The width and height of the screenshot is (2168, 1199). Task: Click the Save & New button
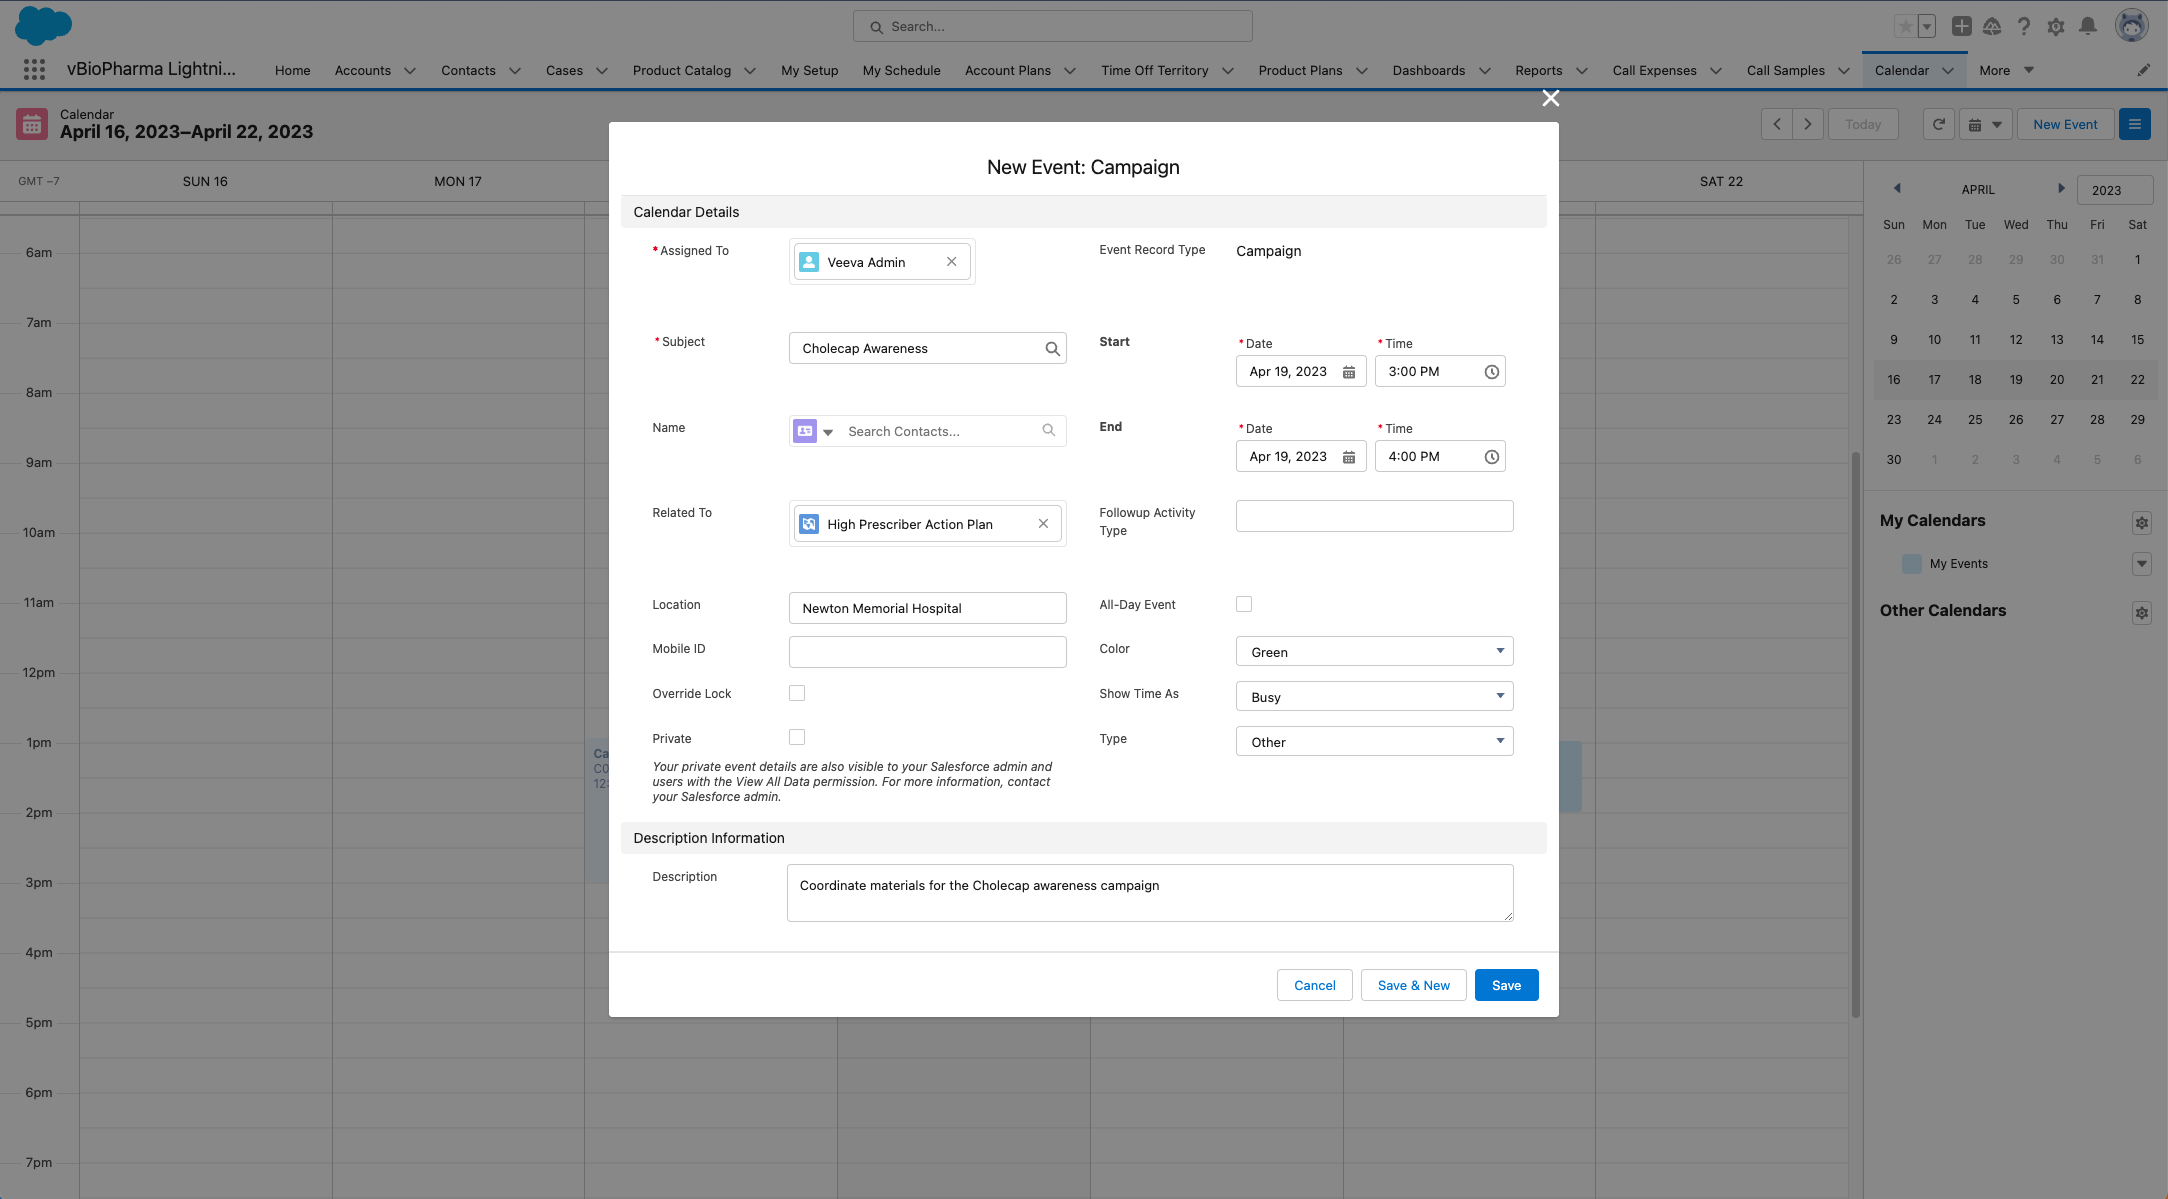(x=1413, y=985)
